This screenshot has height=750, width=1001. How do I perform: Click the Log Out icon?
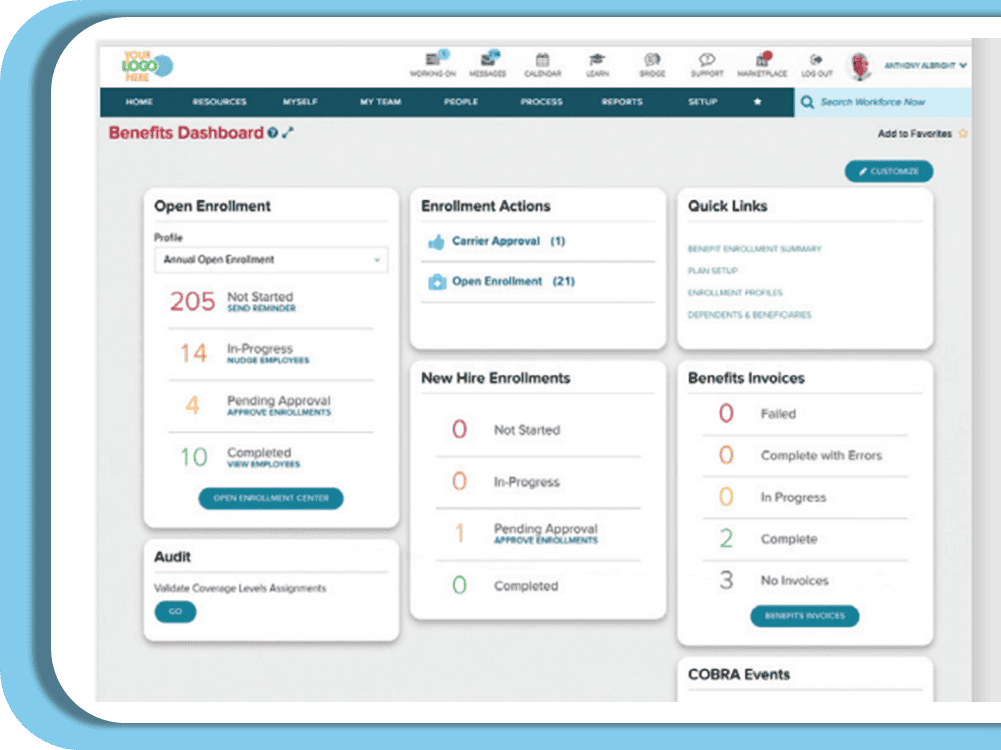pyautogui.click(x=816, y=60)
